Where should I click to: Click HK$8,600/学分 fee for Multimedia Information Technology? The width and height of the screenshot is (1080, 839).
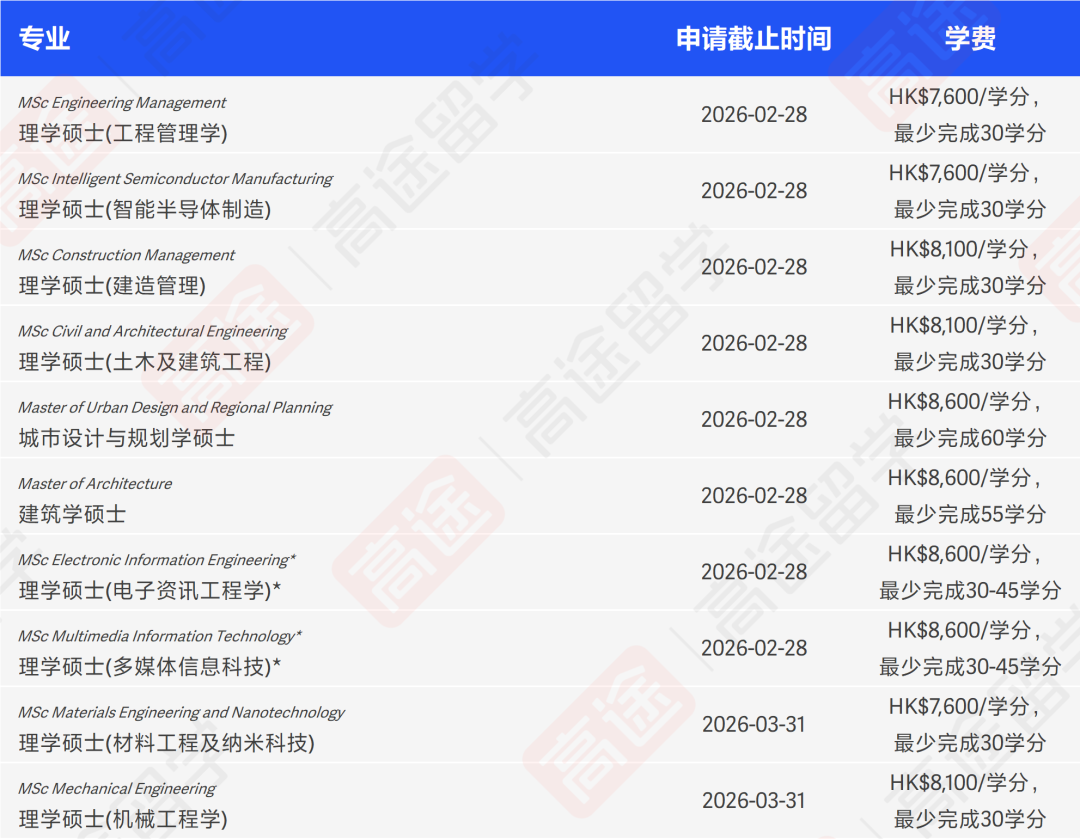point(963,630)
